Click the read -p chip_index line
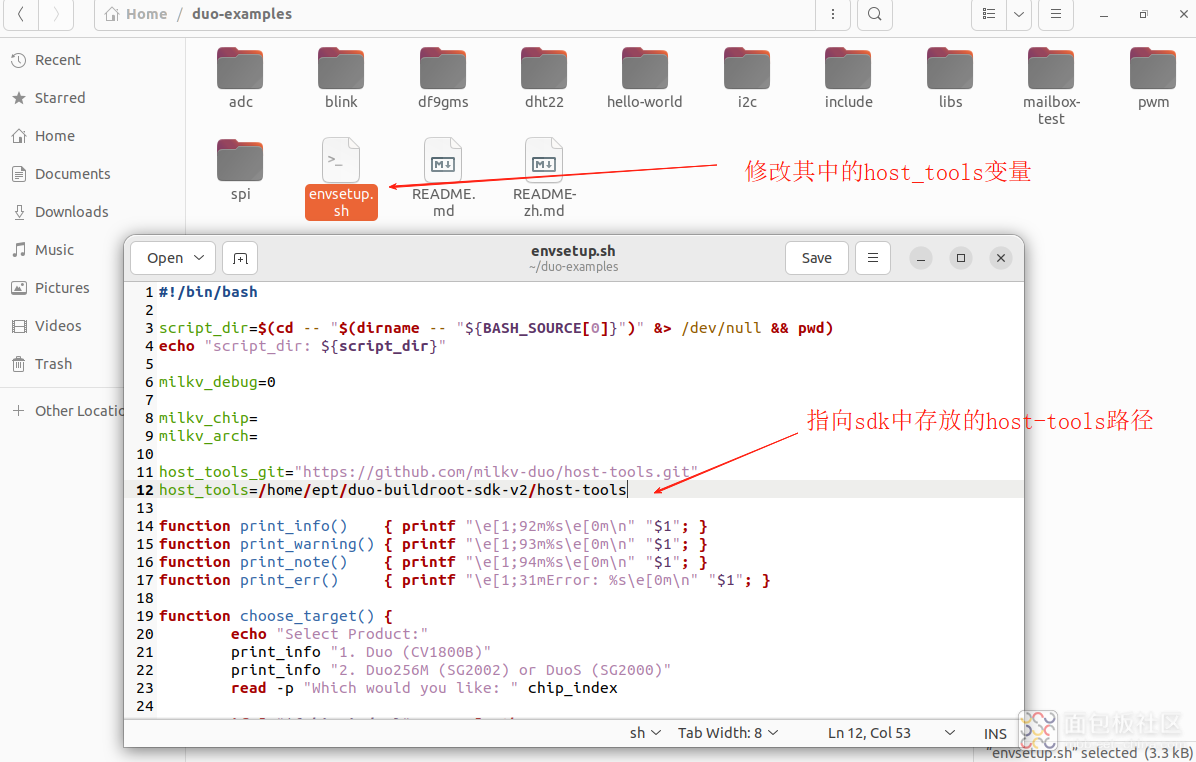Viewport: 1196px width, 762px height. click(x=424, y=688)
